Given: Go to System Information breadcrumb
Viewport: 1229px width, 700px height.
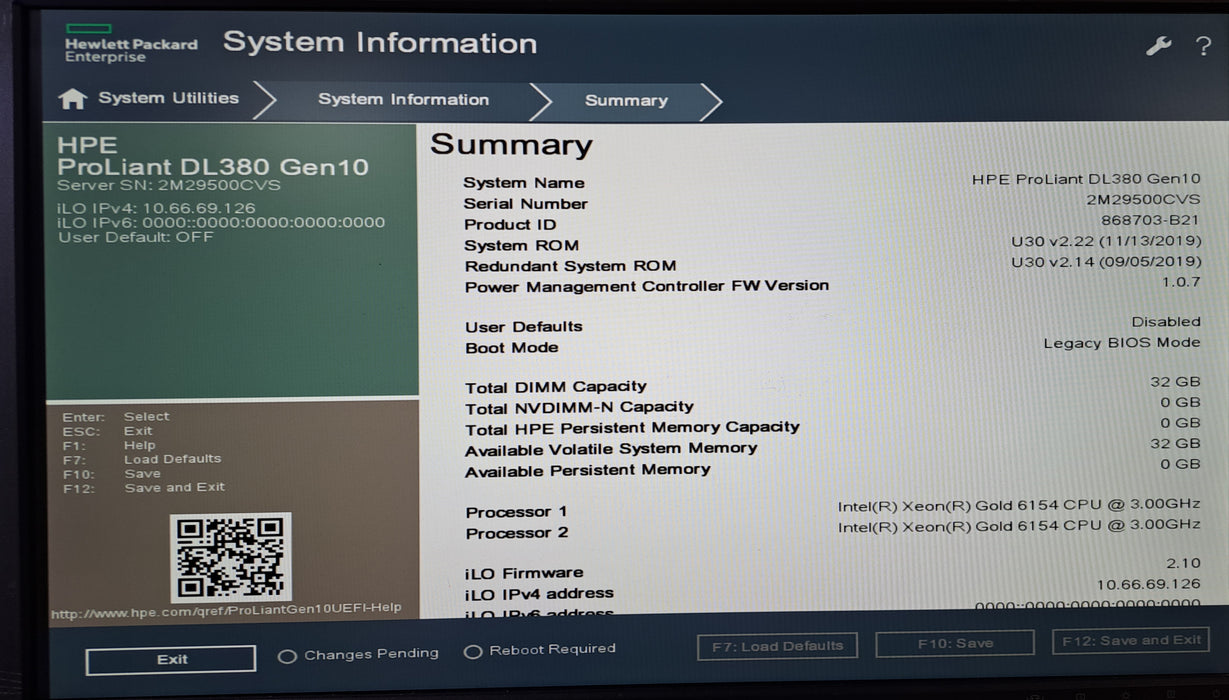Looking at the screenshot, I should 403,99.
